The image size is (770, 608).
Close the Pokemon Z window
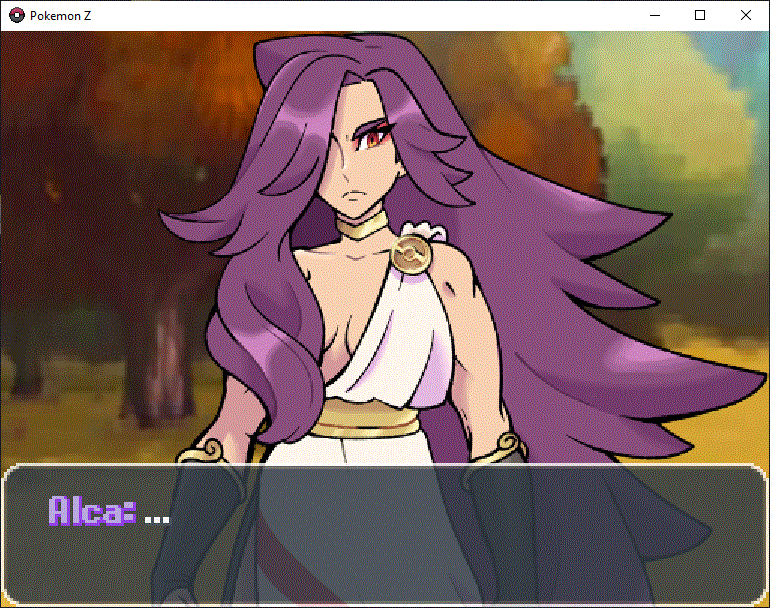pyautogui.click(x=745, y=15)
